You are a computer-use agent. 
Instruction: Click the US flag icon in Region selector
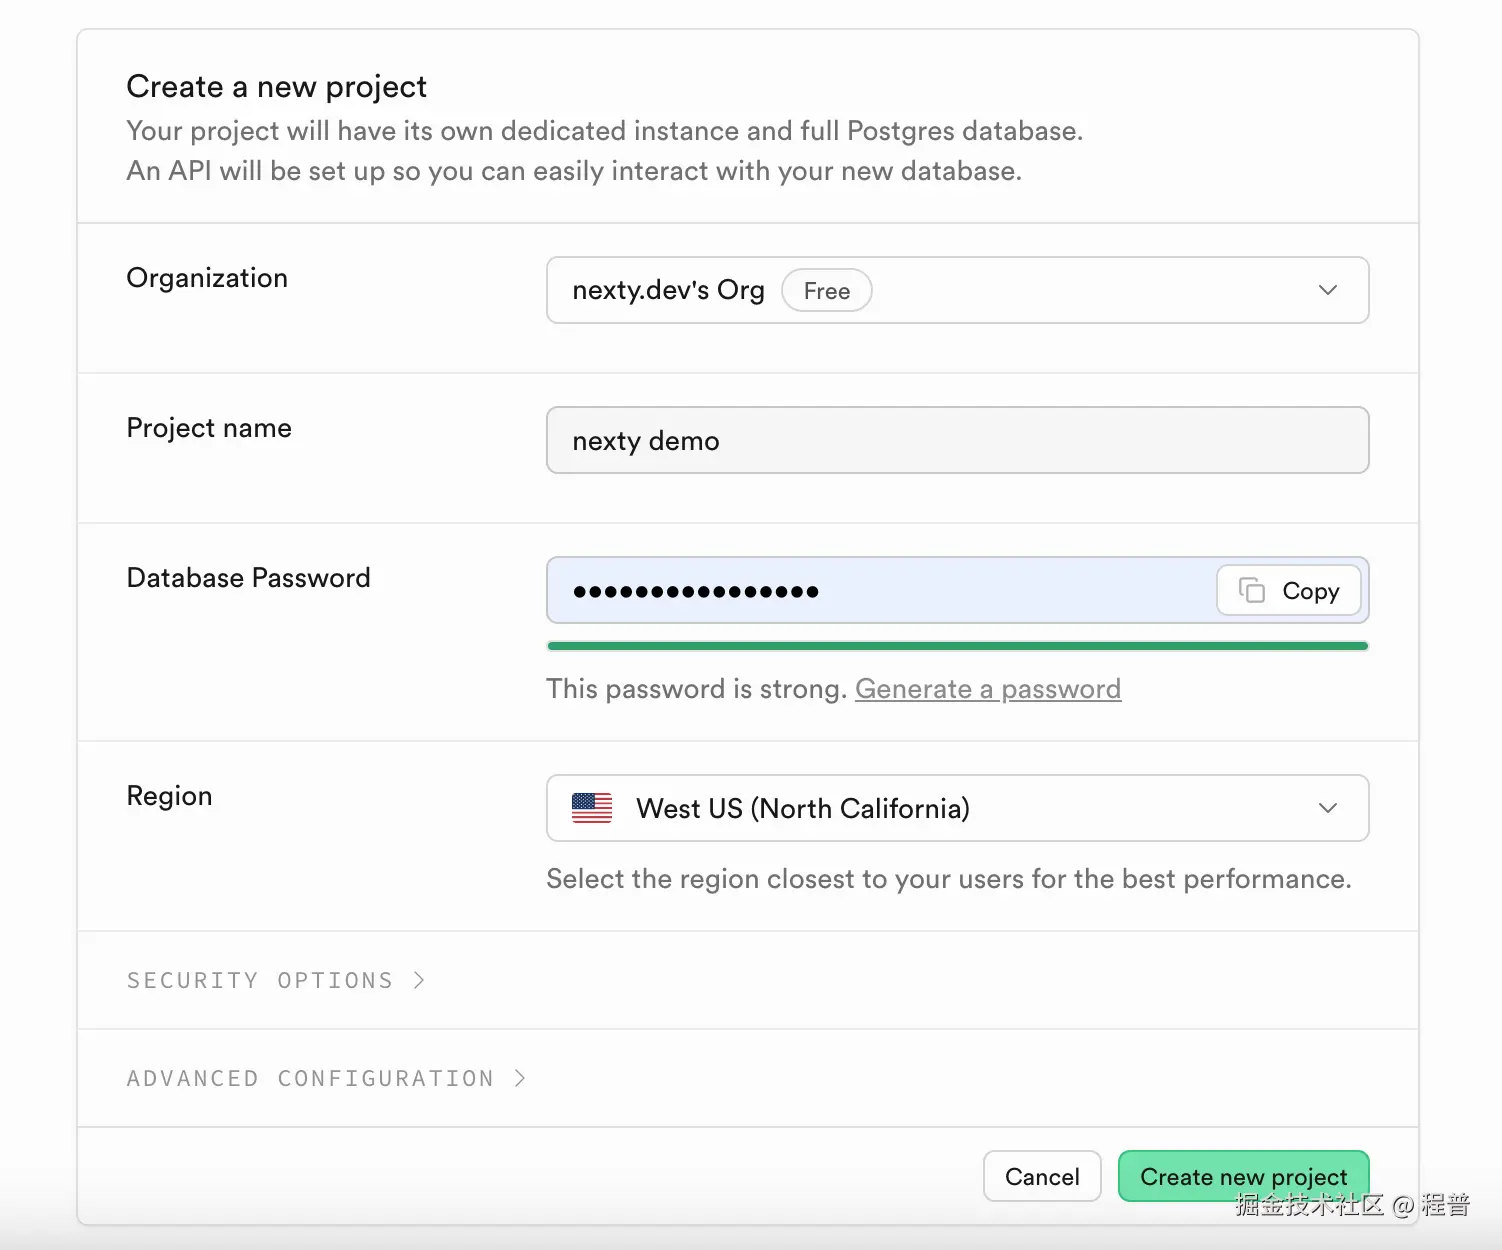click(x=592, y=808)
